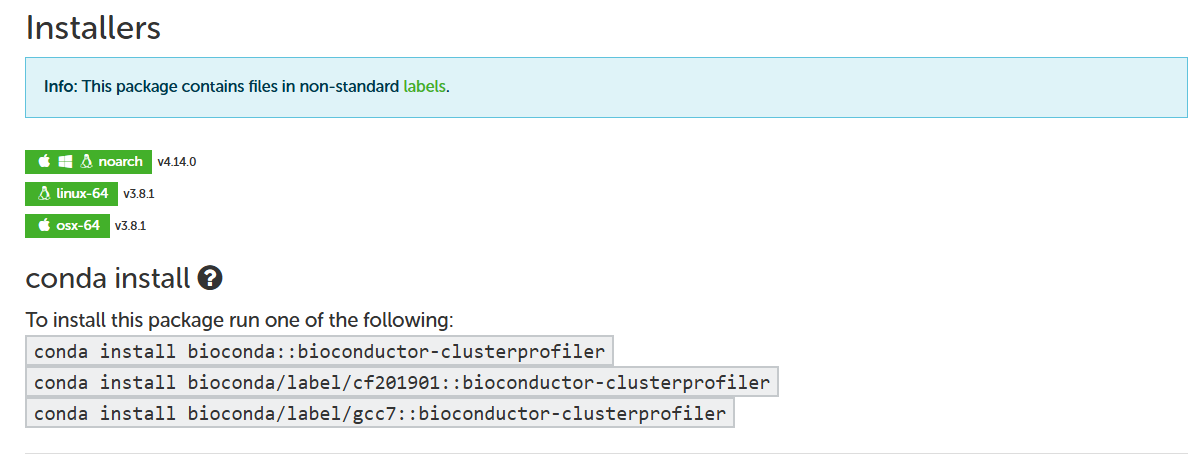Click the v3.8.1 version beside osx-64

[131, 225]
